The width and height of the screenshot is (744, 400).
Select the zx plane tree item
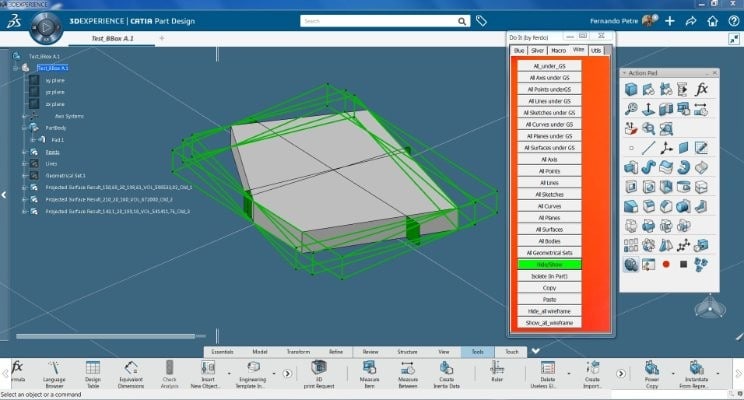55,104
